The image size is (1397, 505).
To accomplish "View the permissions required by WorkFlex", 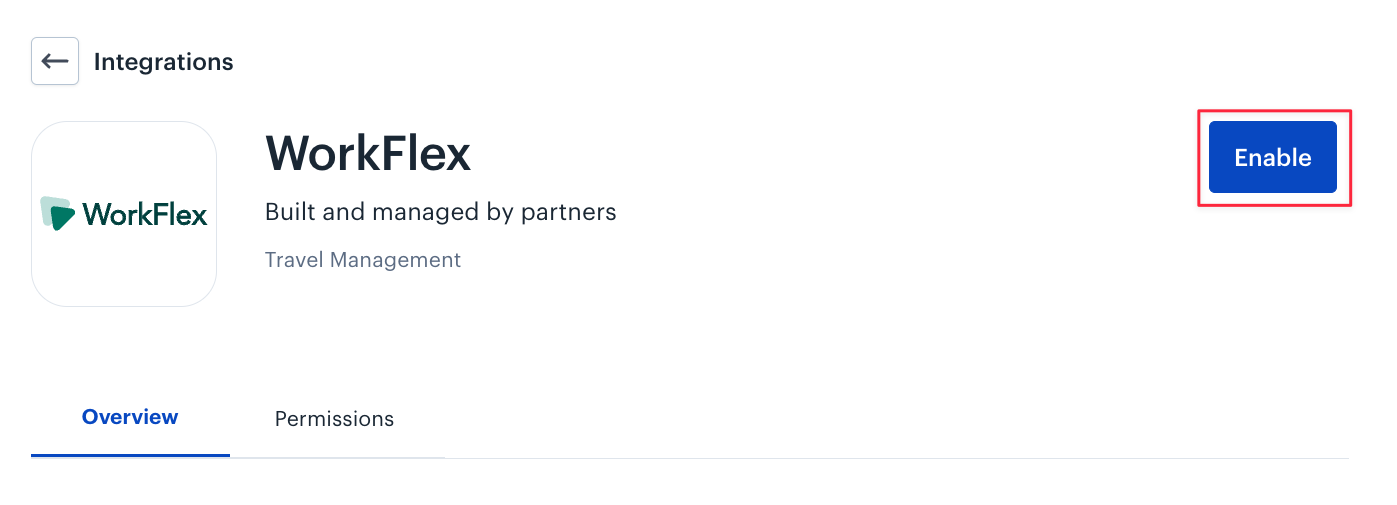I will point(334,419).
